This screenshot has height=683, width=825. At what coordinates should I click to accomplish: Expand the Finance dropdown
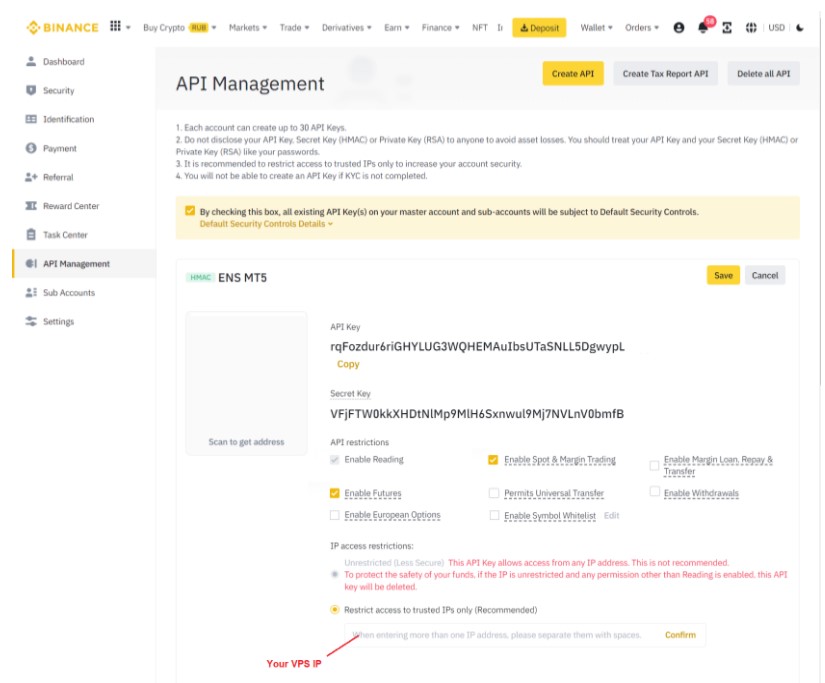[x=440, y=27]
